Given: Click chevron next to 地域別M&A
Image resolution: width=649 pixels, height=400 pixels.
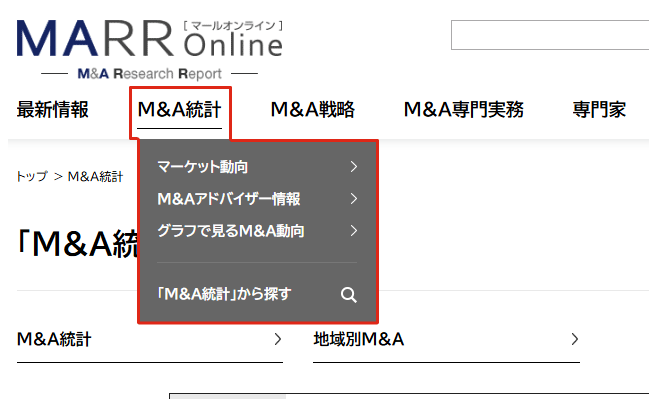Looking at the screenshot, I should [575, 340].
